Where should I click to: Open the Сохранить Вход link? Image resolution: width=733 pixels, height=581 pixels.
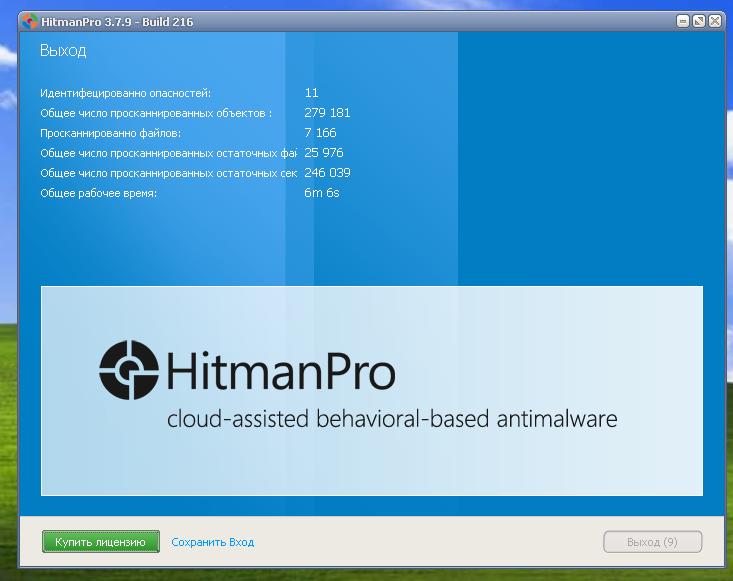[212, 542]
